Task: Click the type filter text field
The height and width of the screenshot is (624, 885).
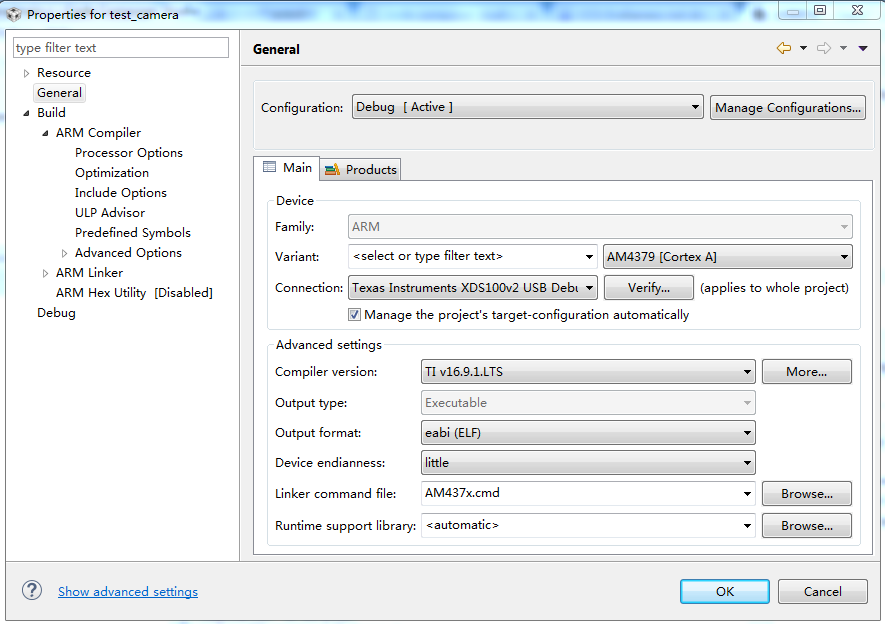Action: [x=121, y=48]
